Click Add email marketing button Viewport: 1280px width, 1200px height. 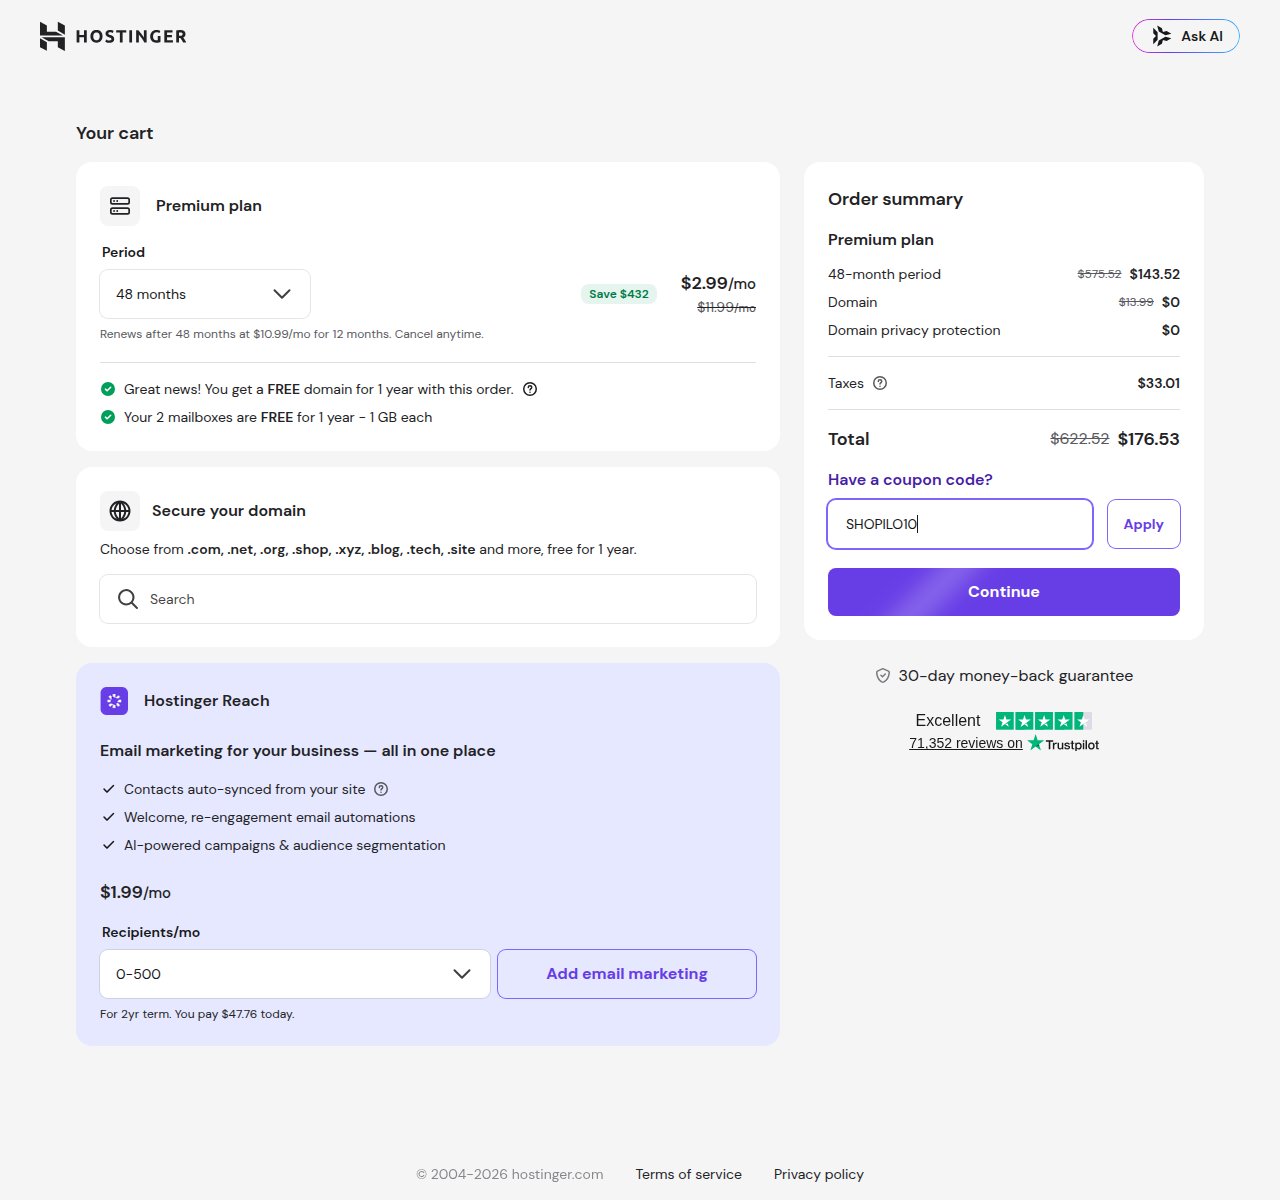point(627,974)
